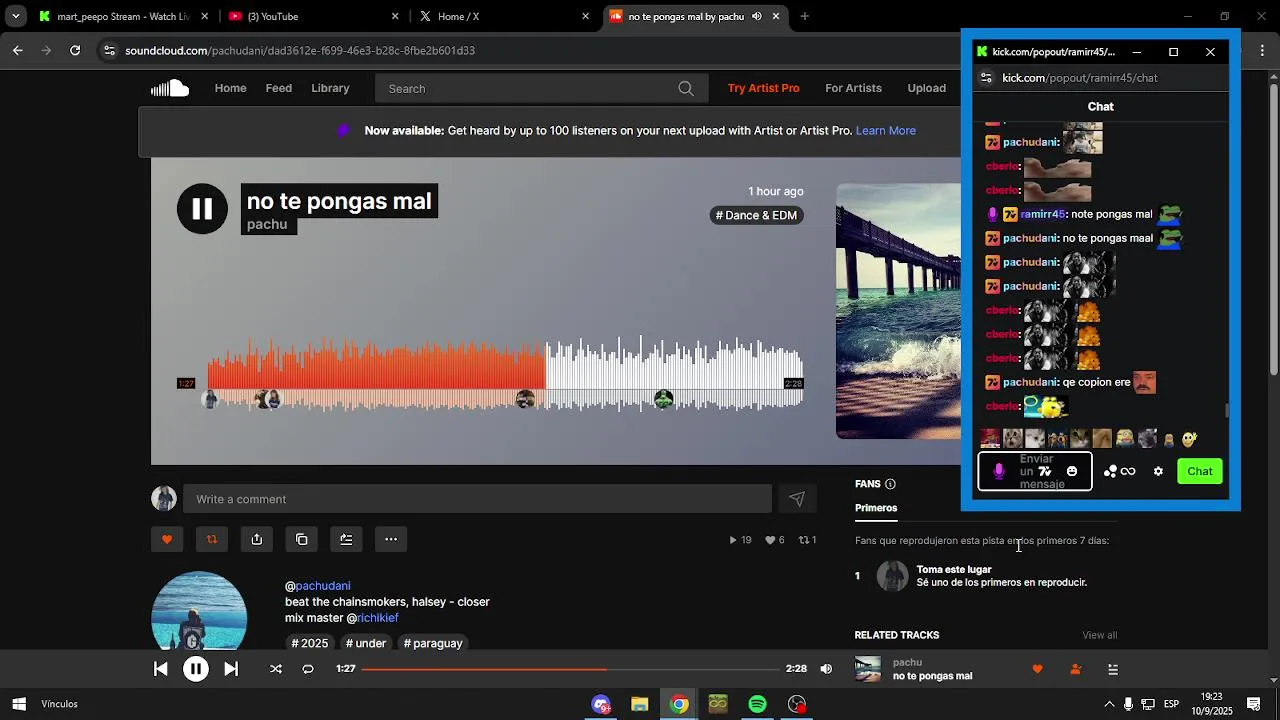Viewport: 1280px width, 720px height.
Task: Open the For Artists page
Action: click(853, 88)
